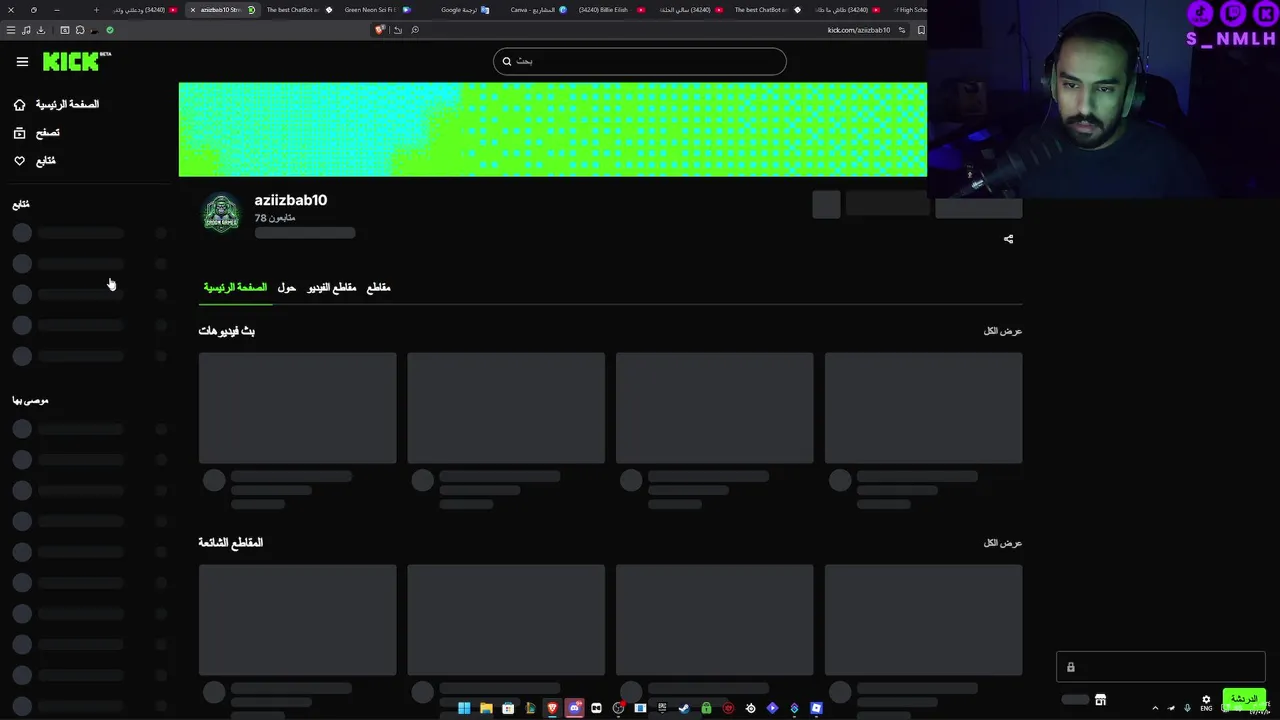Switch to the حول tab
The image size is (1280, 720).
[286, 287]
